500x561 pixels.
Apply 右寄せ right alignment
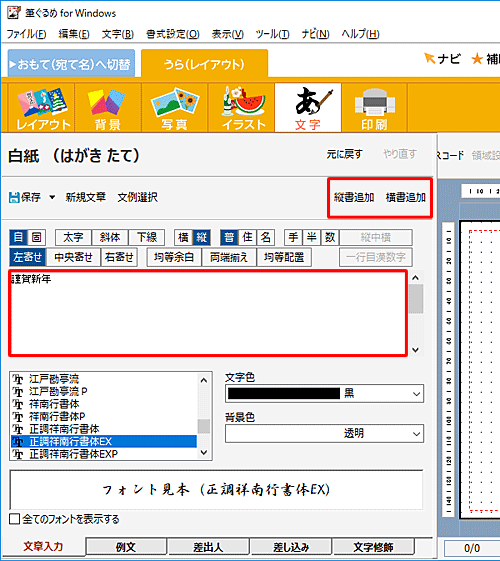point(119,257)
